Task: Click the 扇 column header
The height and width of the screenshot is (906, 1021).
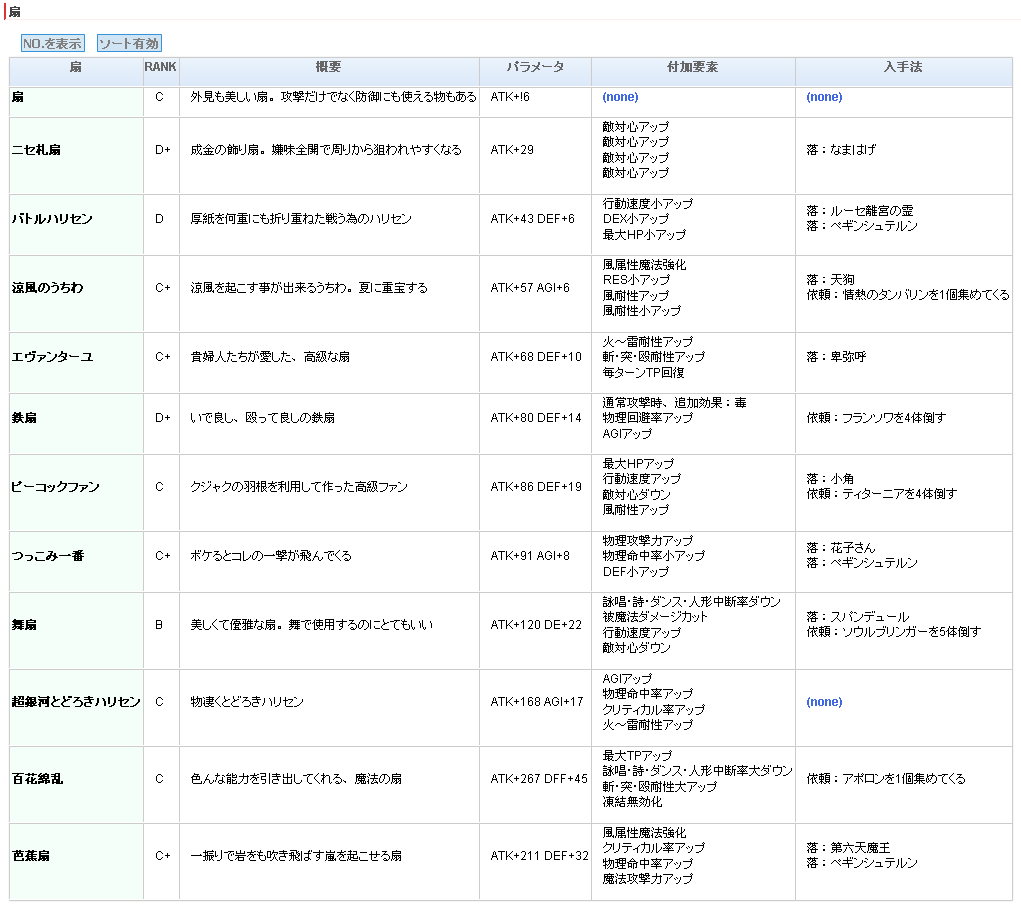Action: [76, 68]
